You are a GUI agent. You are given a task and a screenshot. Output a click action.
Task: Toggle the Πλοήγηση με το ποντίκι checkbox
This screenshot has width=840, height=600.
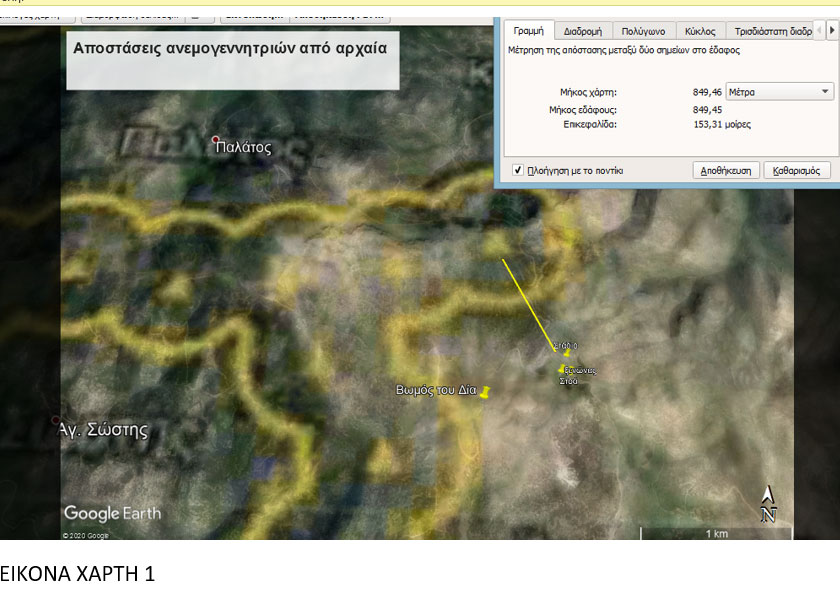point(517,170)
